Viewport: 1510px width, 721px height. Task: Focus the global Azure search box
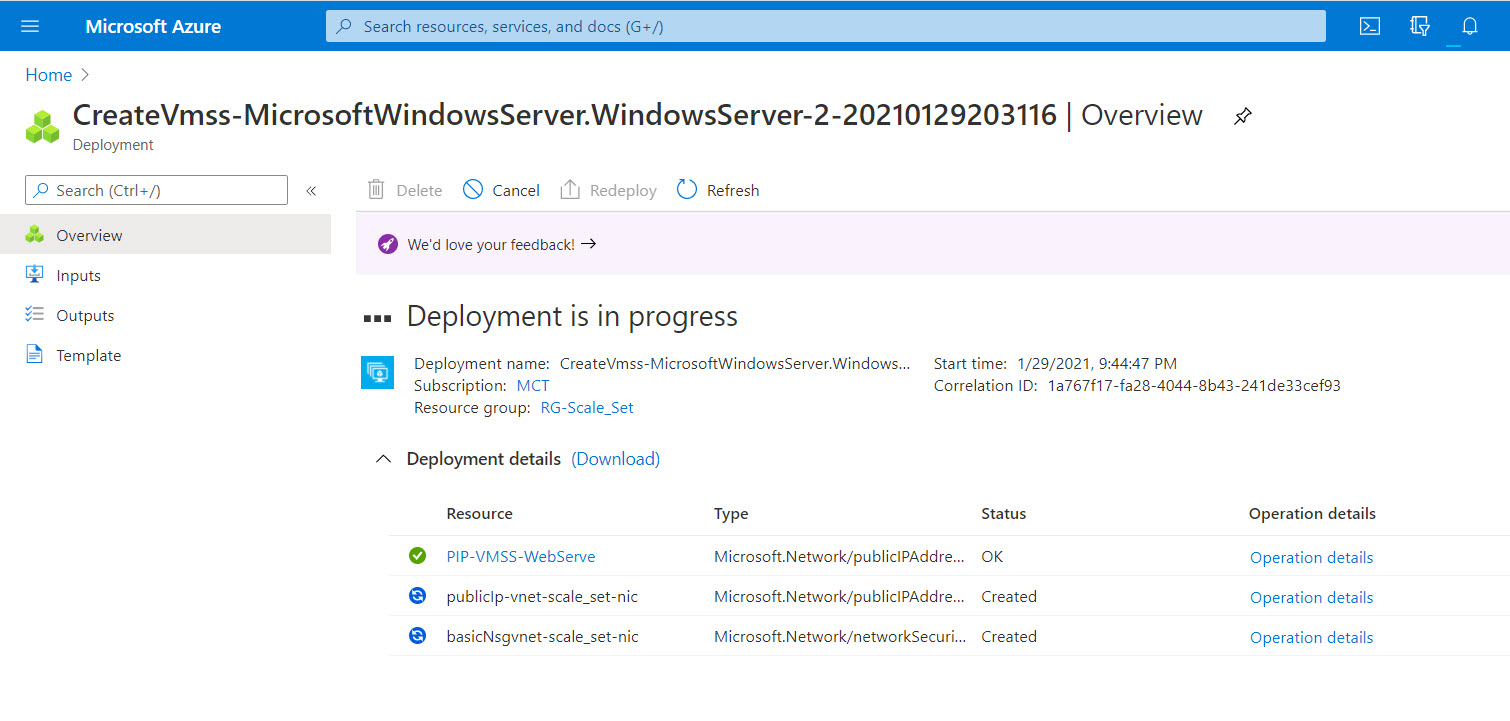coord(825,26)
